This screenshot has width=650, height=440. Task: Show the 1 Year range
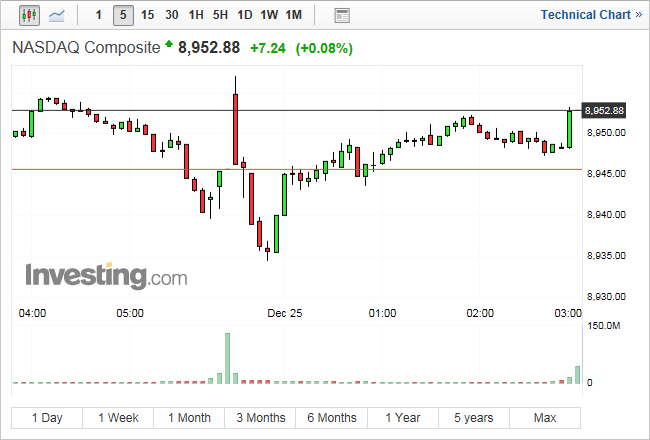point(403,418)
